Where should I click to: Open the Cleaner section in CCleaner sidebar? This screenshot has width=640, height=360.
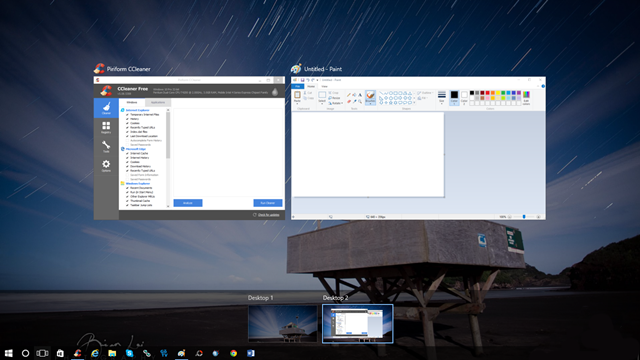(106, 108)
